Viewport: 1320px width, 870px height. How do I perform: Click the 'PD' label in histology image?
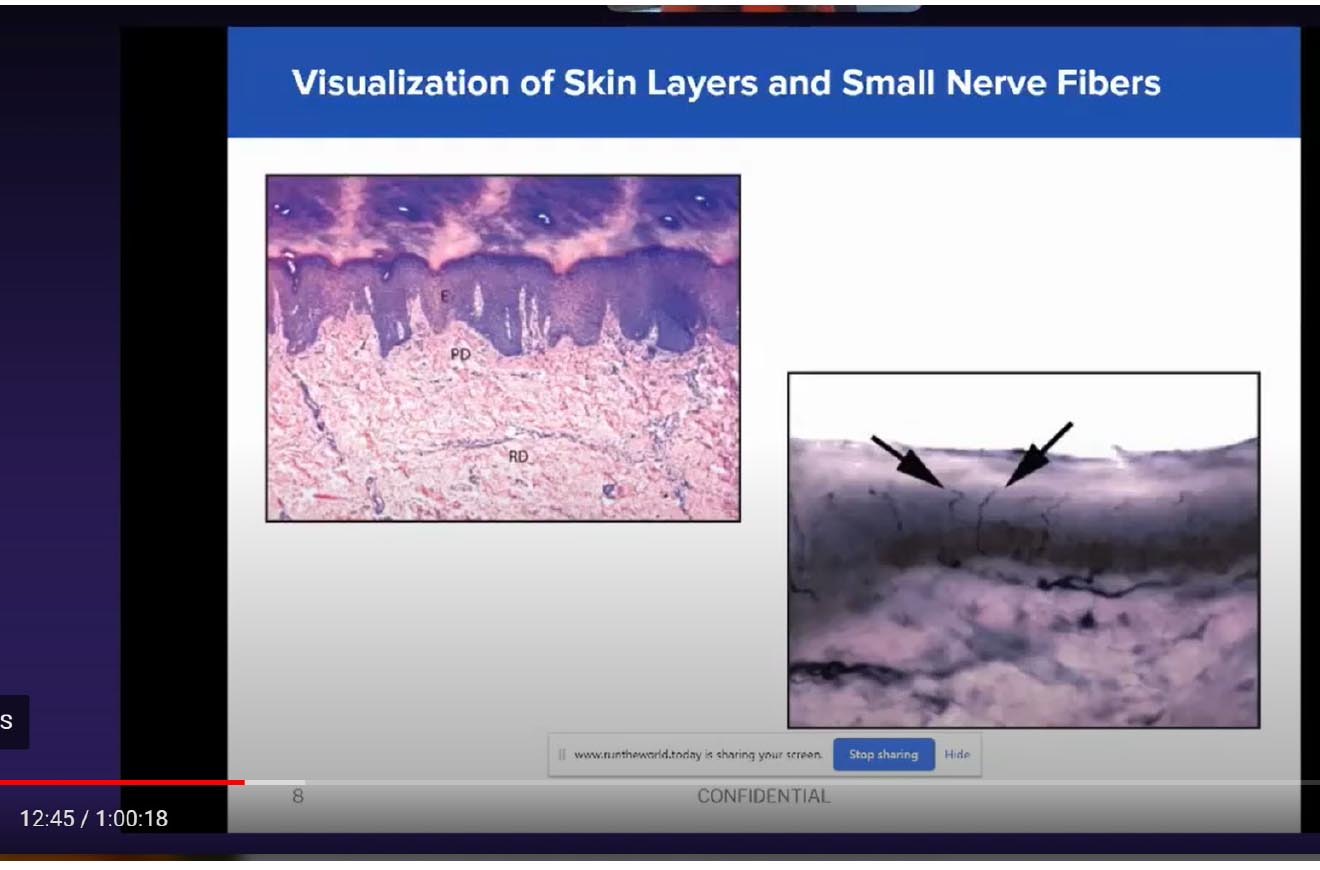click(460, 355)
